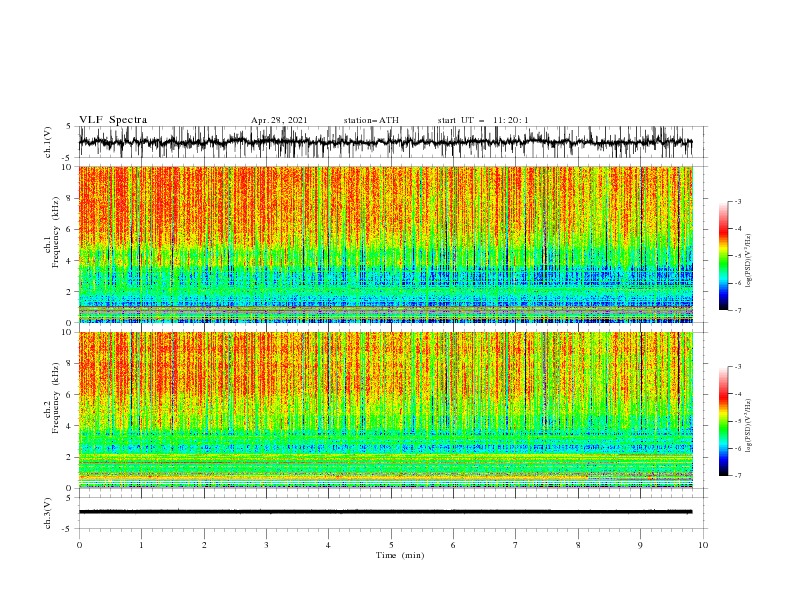
Task: Click the "3" tick on the time axis
Action: [266, 545]
